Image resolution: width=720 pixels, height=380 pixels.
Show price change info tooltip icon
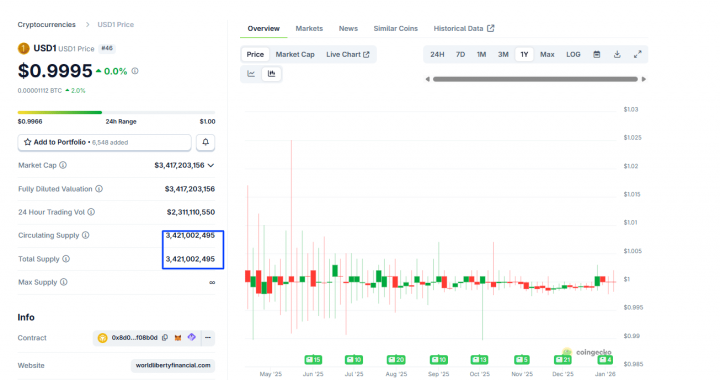pyautogui.click(x=135, y=71)
